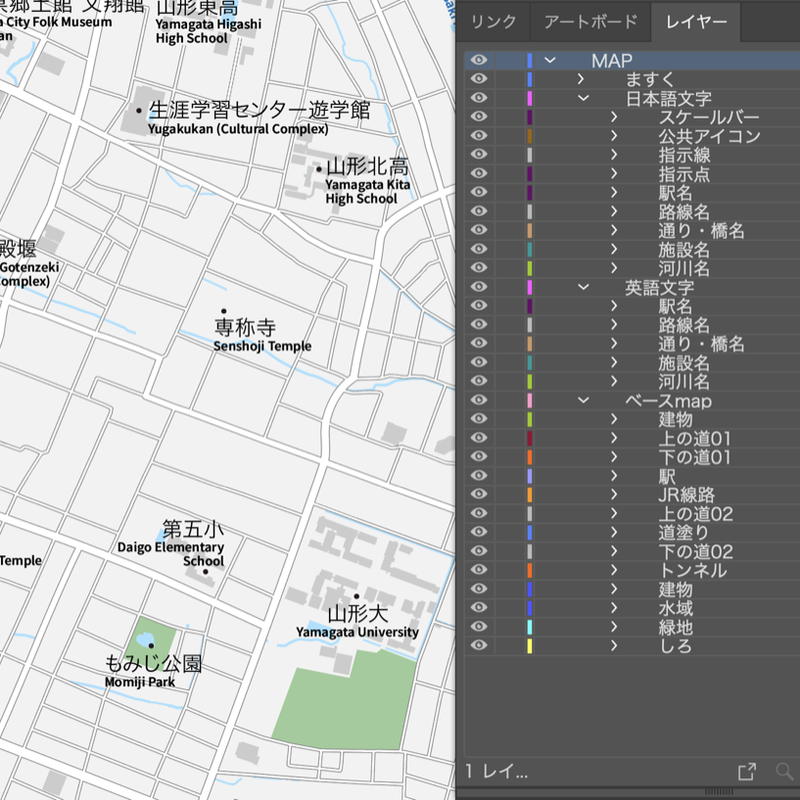This screenshot has width=800, height=800.
Task: Open search in the Layers panel
Action: 786,771
